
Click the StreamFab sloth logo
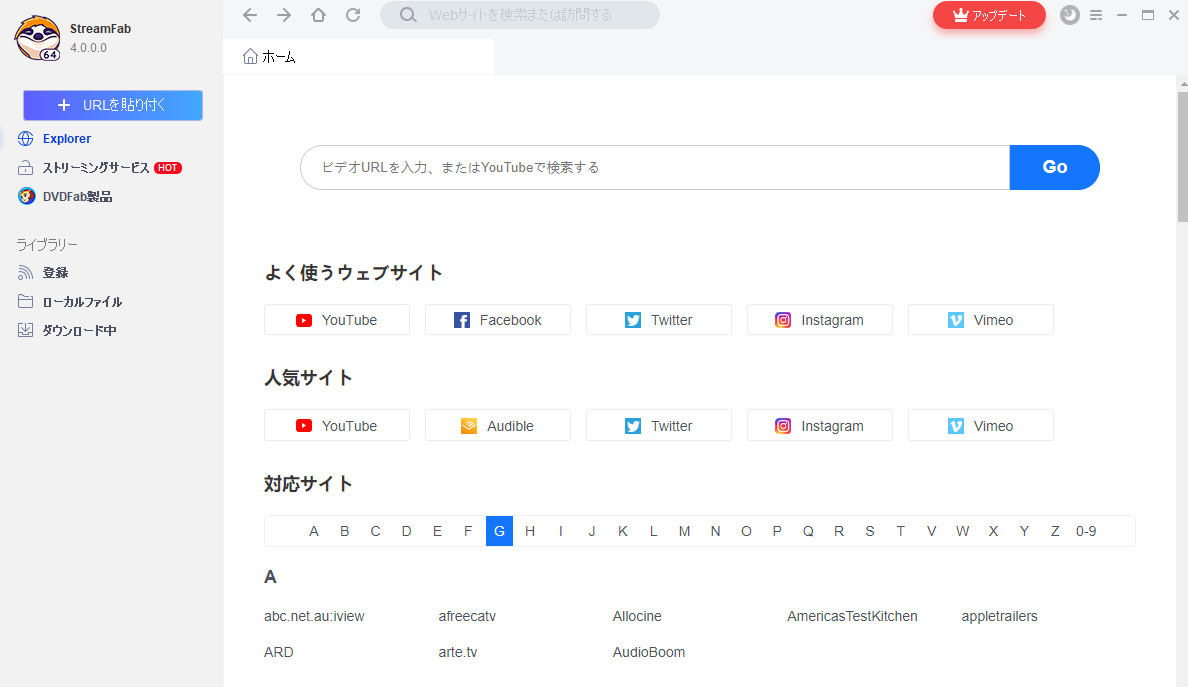pyautogui.click(x=37, y=38)
